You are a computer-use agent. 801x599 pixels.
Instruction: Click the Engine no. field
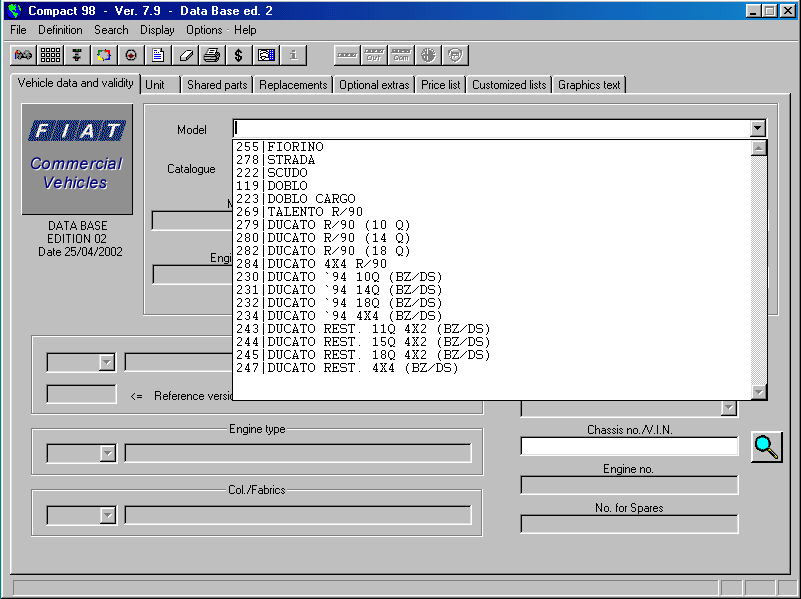click(x=629, y=485)
